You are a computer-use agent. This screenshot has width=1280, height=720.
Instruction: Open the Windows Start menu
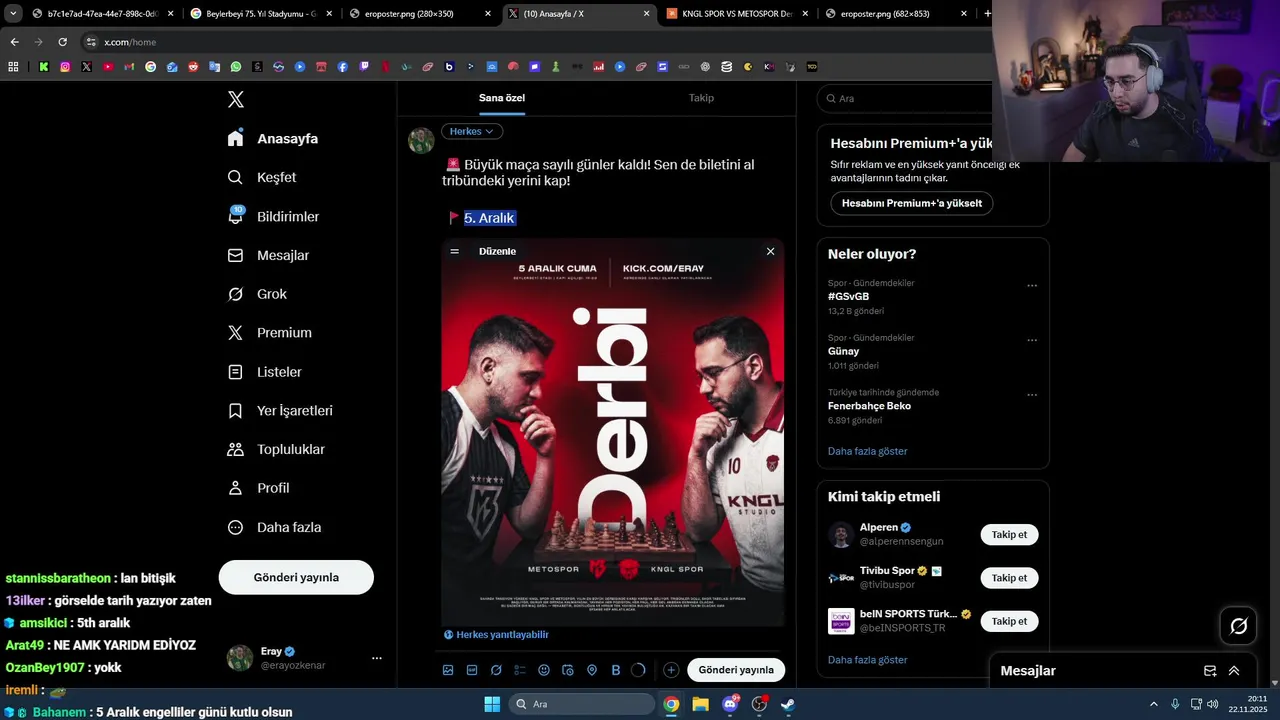point(491,704)
